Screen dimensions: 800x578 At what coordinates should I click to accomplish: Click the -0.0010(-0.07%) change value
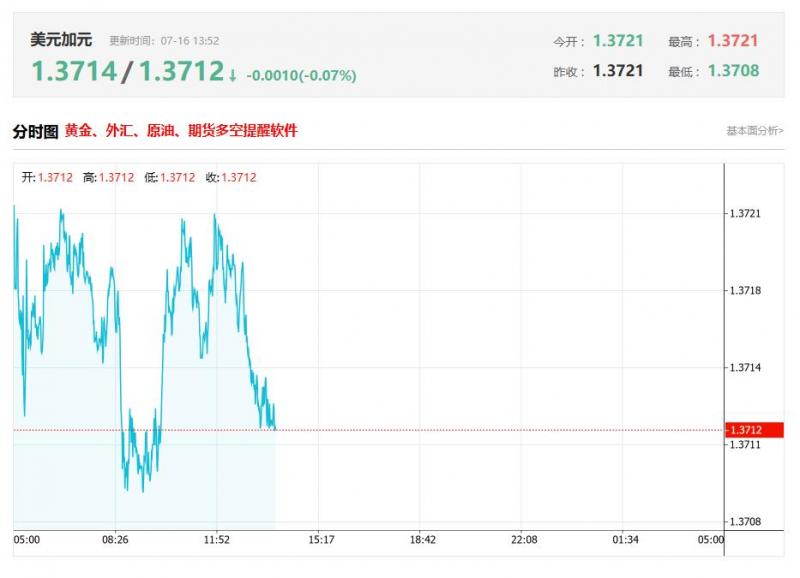[x=301, y=75]
